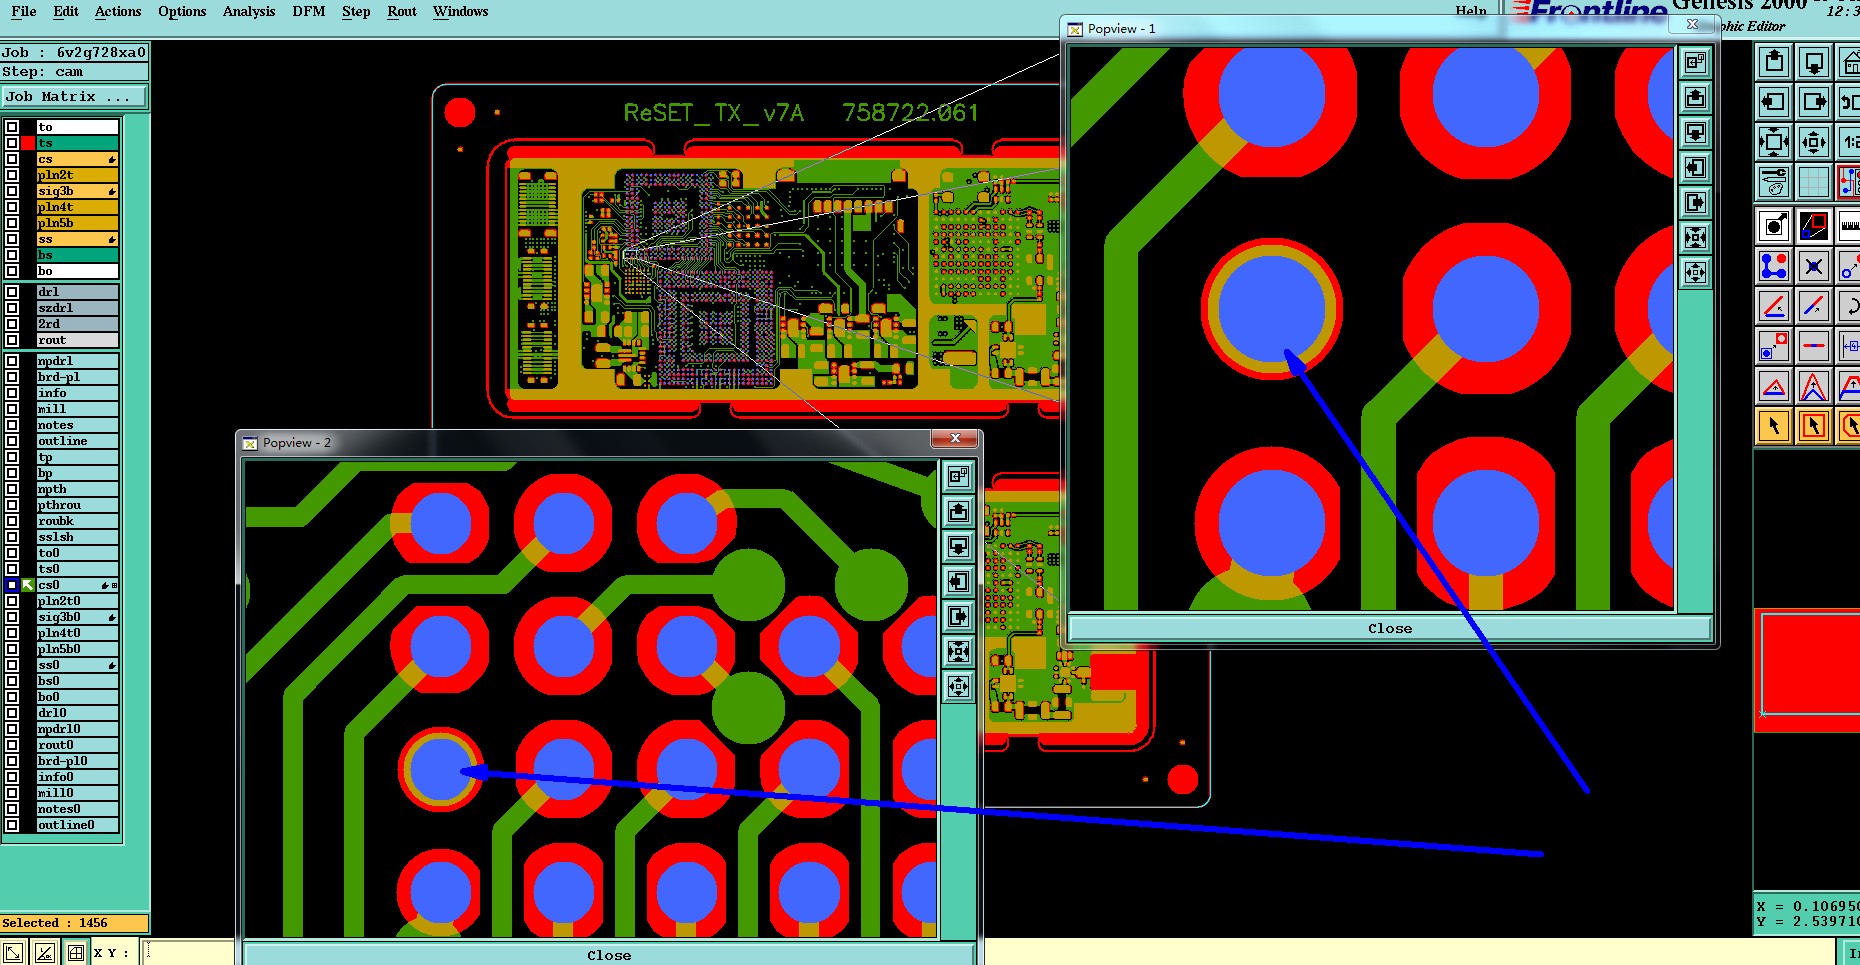Image resolution: width=1860 pixels, height=965 pixels.
Task: Select the 'pln5b' layer row
Action: point(77,223)
